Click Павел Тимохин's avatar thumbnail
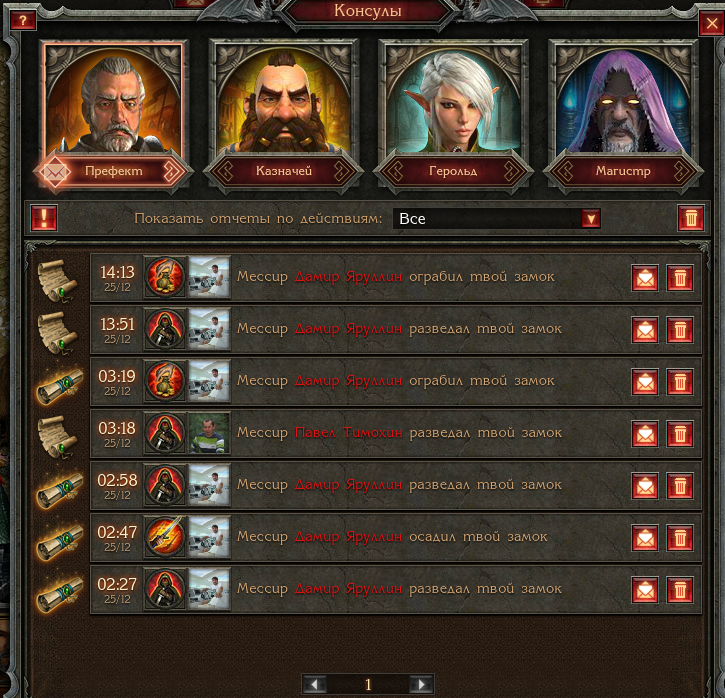This screenshot has height=698, width=725. [x=209, y=433]
